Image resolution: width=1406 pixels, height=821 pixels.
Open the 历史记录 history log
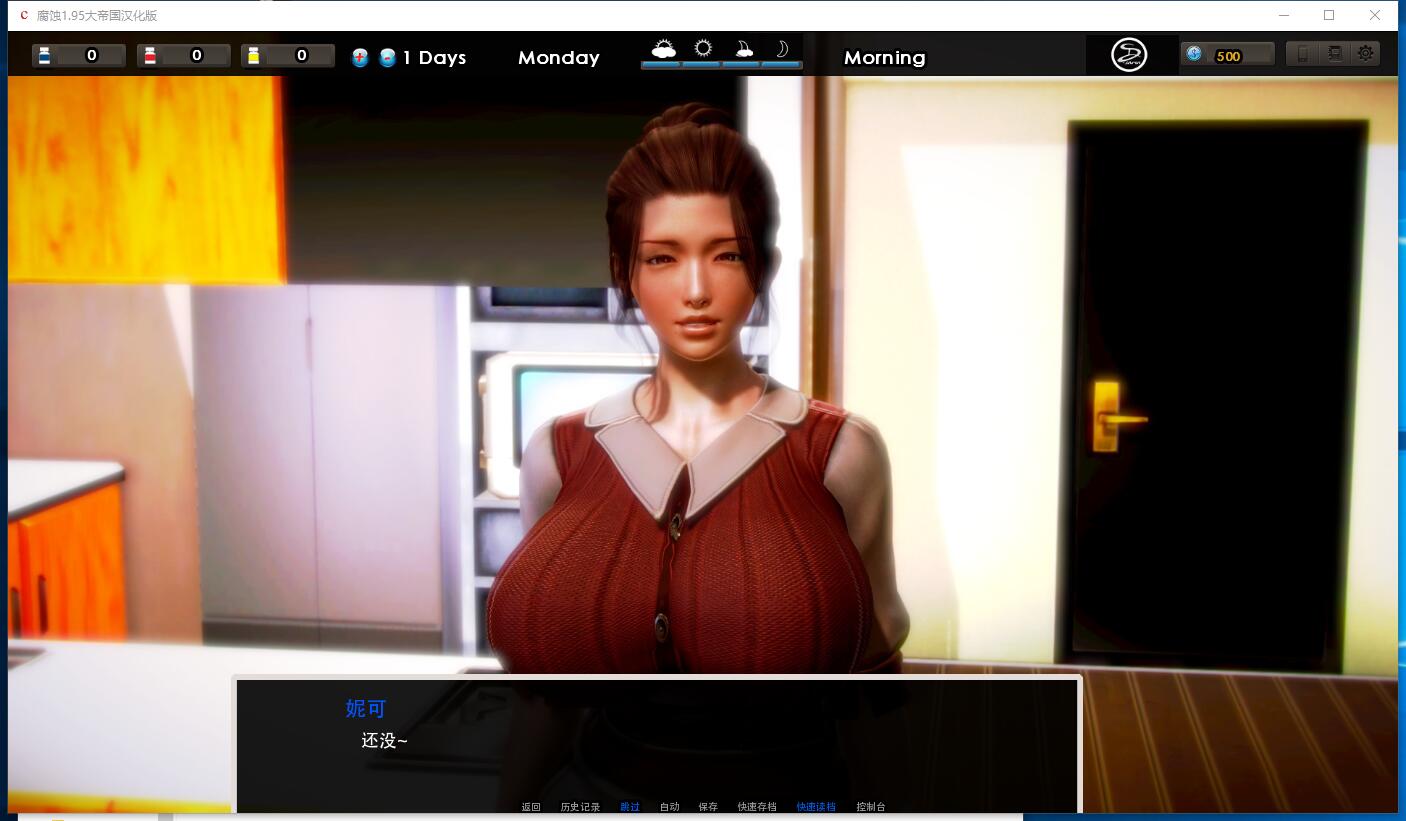[582, 806]
